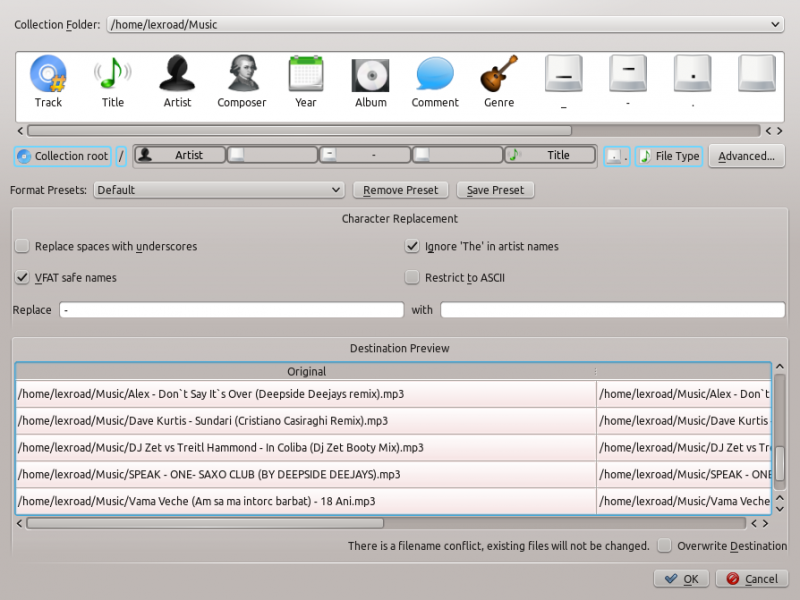Enable Replace spaces with underscores
The height and width of the screenshot is (600, 800).
coord(22,246)
